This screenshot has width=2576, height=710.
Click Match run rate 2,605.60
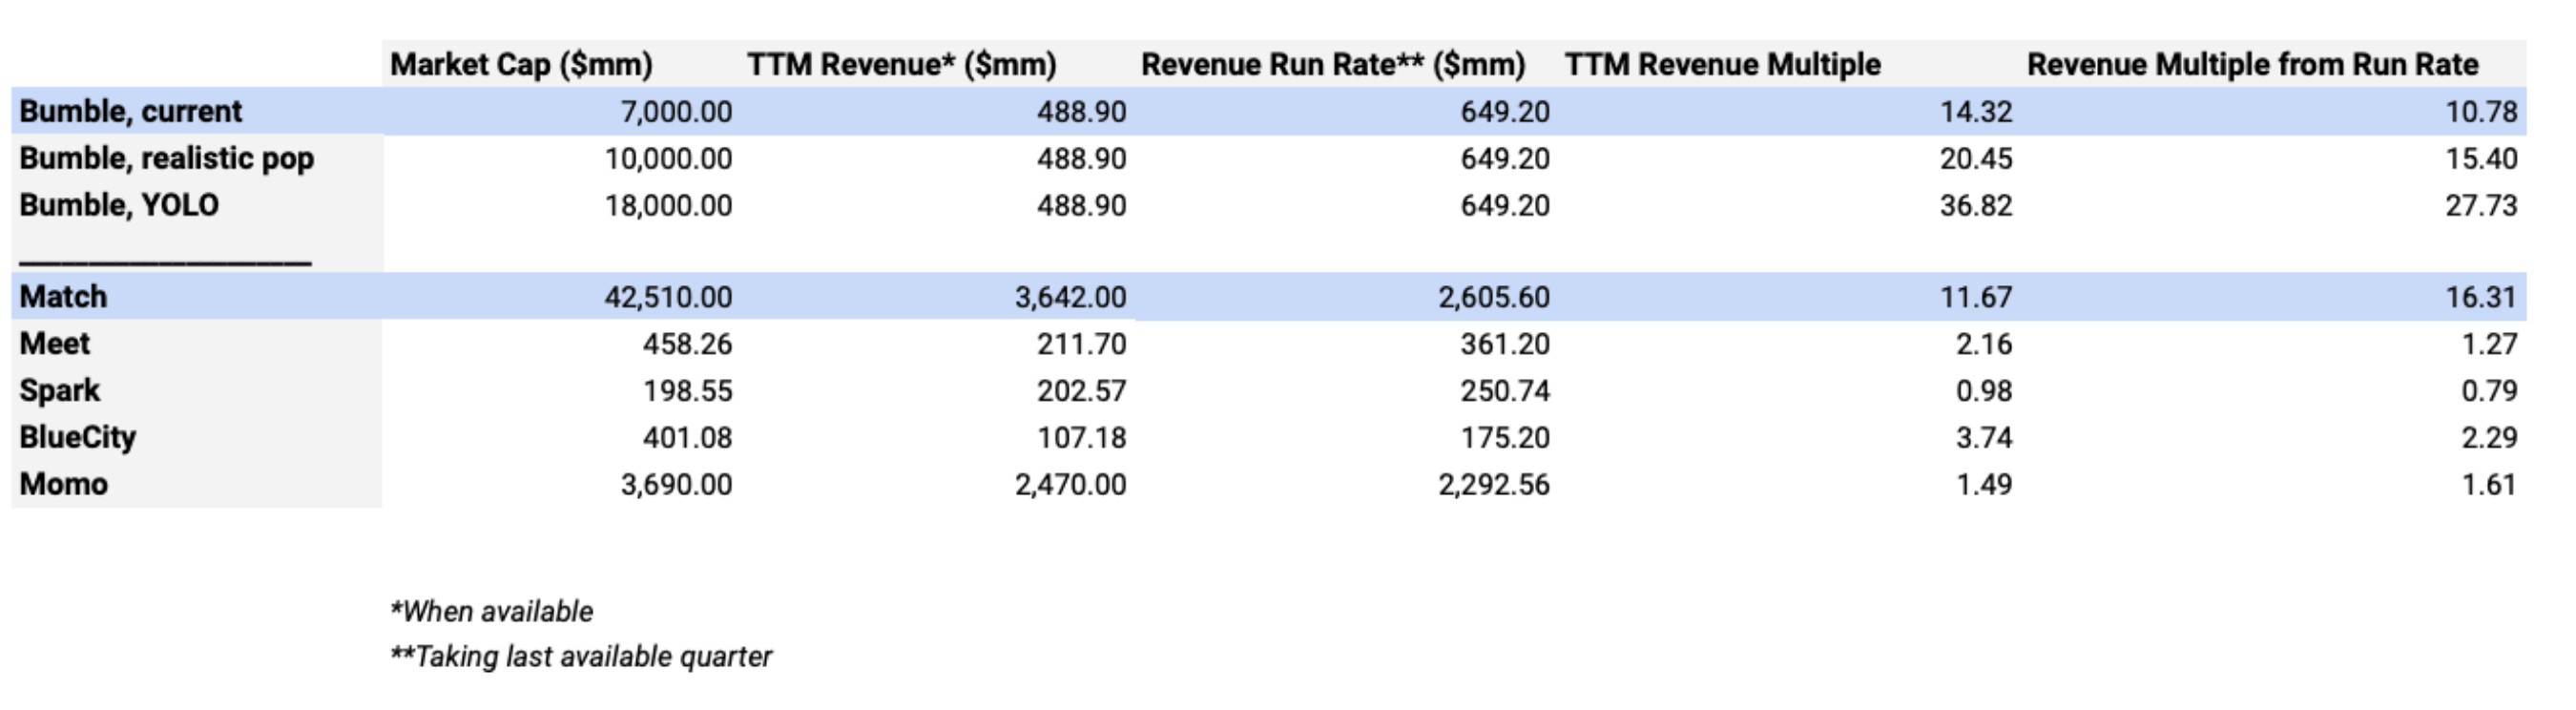[x=1494, y=297]
